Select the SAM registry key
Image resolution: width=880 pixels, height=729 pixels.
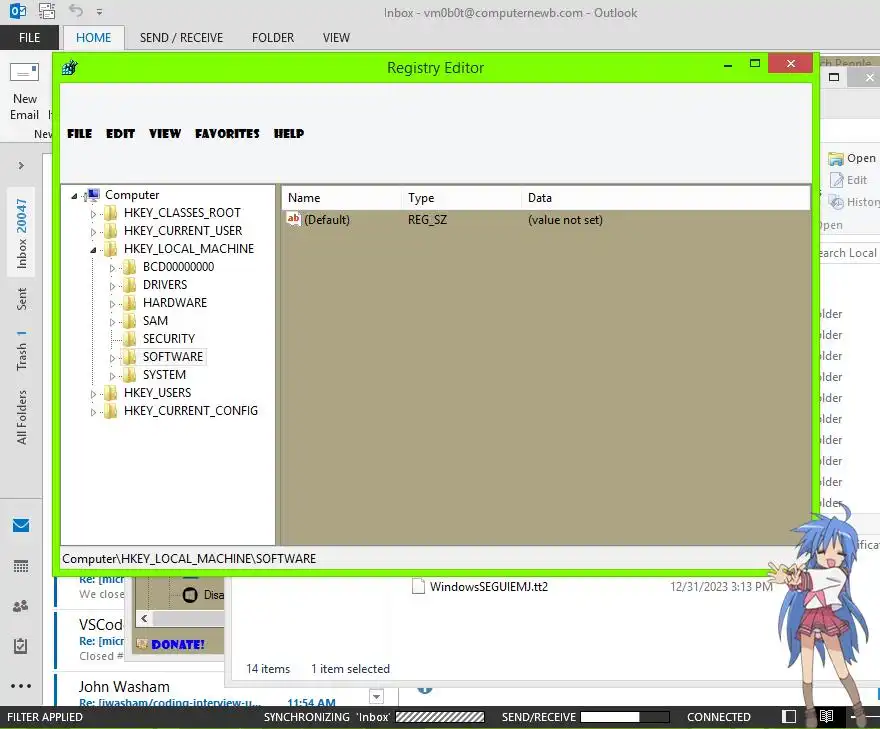(155, 320)
